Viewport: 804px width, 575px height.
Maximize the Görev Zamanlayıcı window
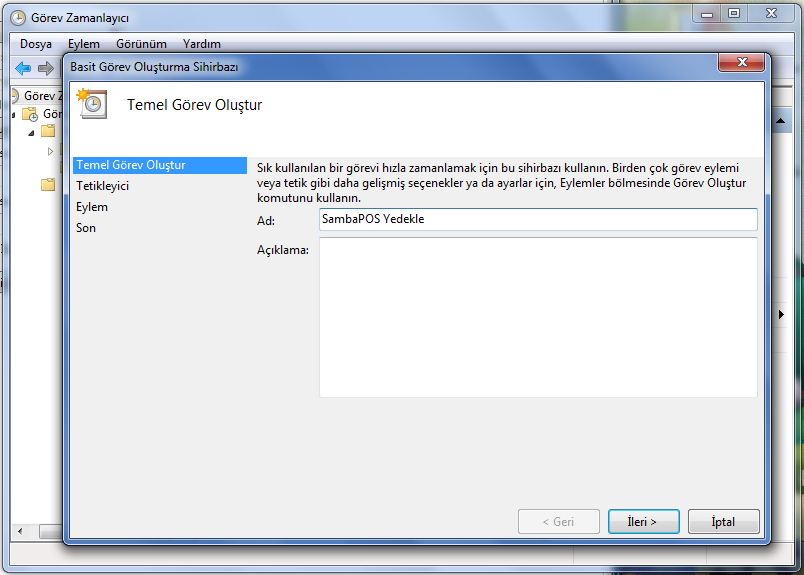pos(734,15)
